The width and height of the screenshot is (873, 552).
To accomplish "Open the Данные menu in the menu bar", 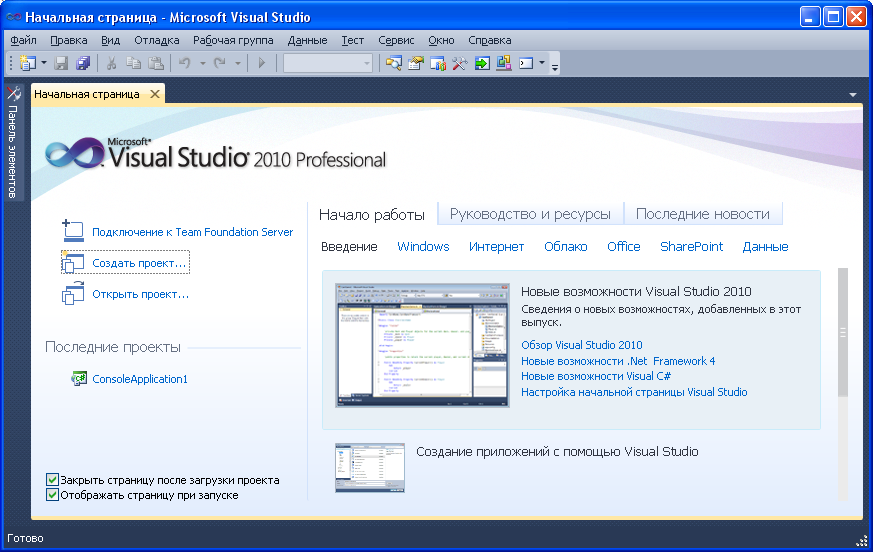I will (x=307, y=40).
